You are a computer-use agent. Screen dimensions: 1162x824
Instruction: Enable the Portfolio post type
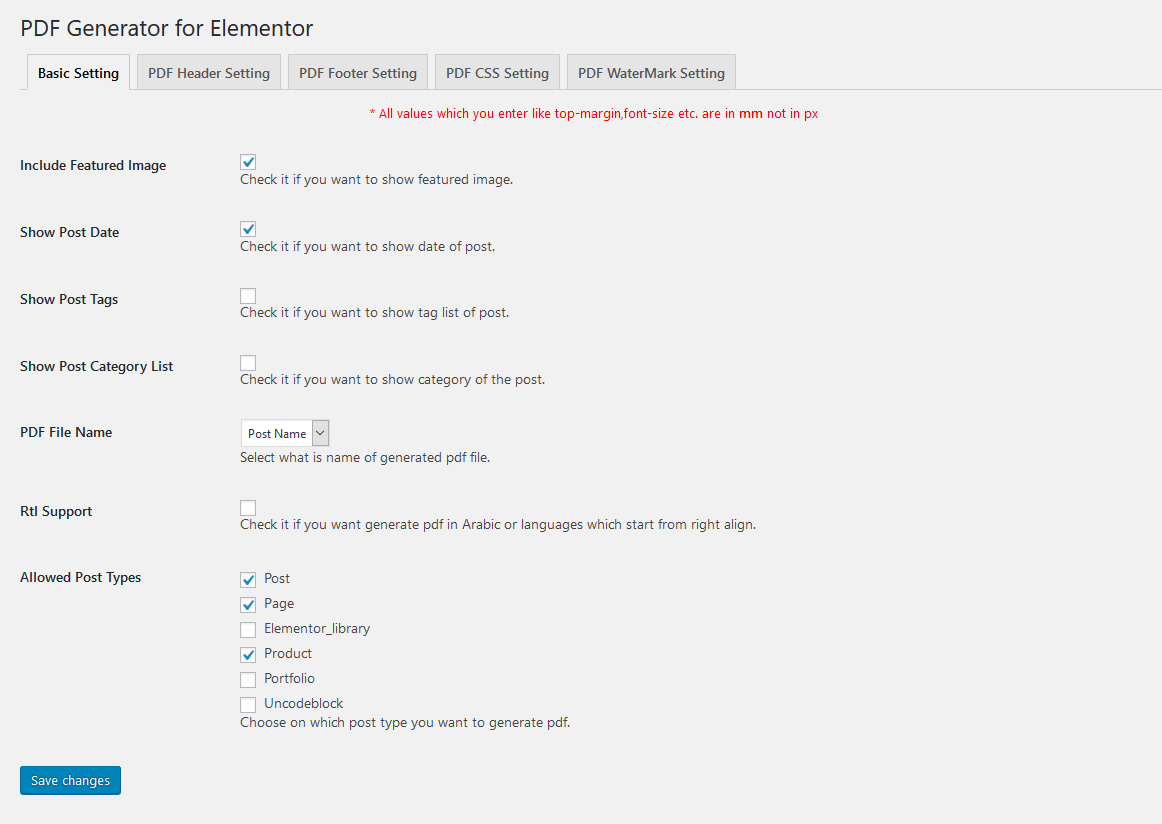[248, 680]
